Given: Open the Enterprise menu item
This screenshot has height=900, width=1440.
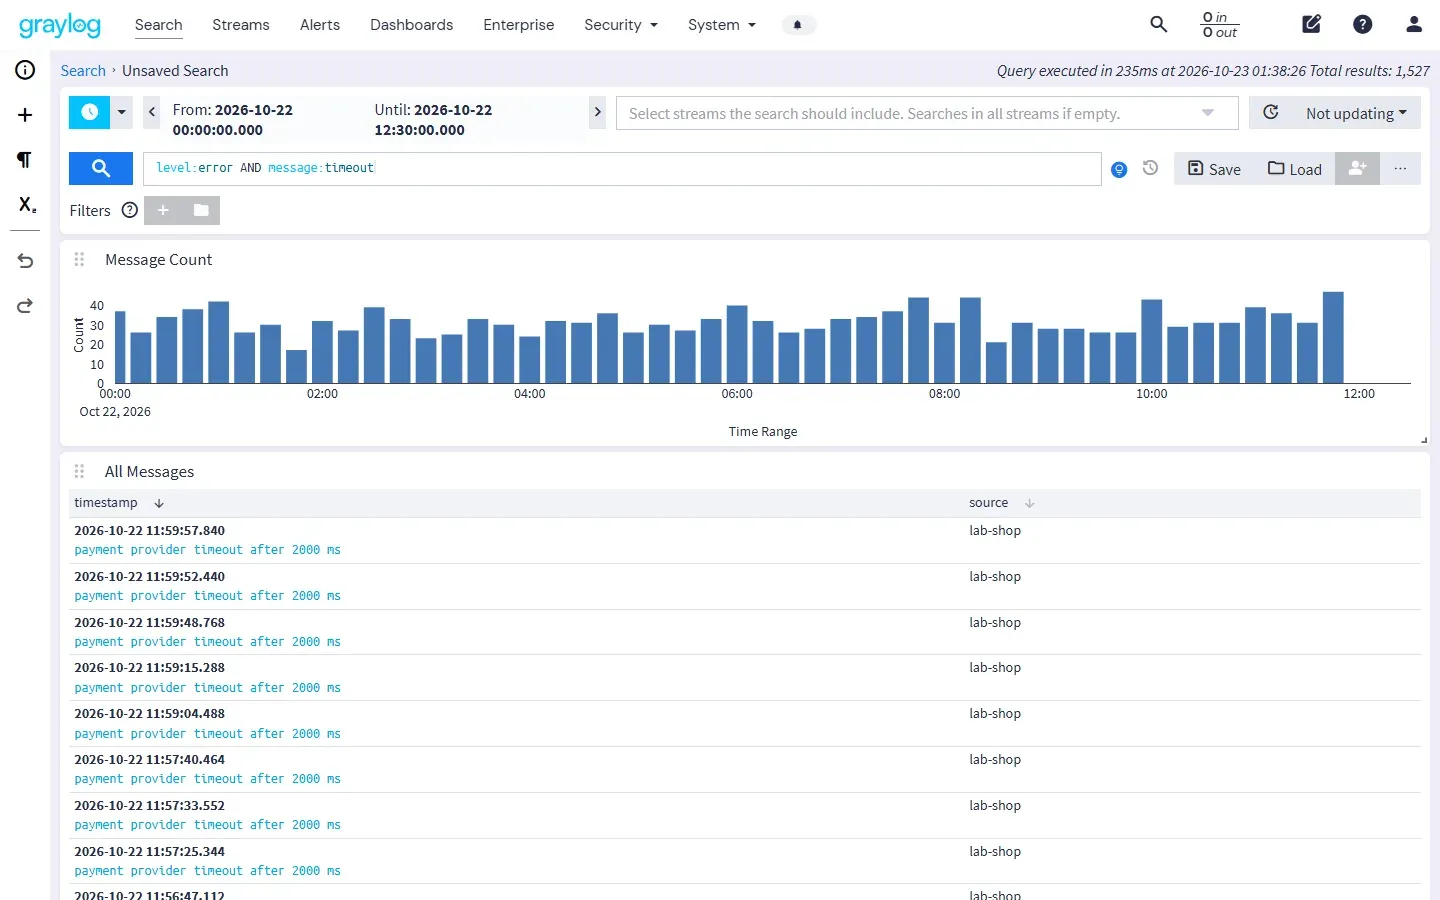Looking at the screenshot, I should (518, 25).
